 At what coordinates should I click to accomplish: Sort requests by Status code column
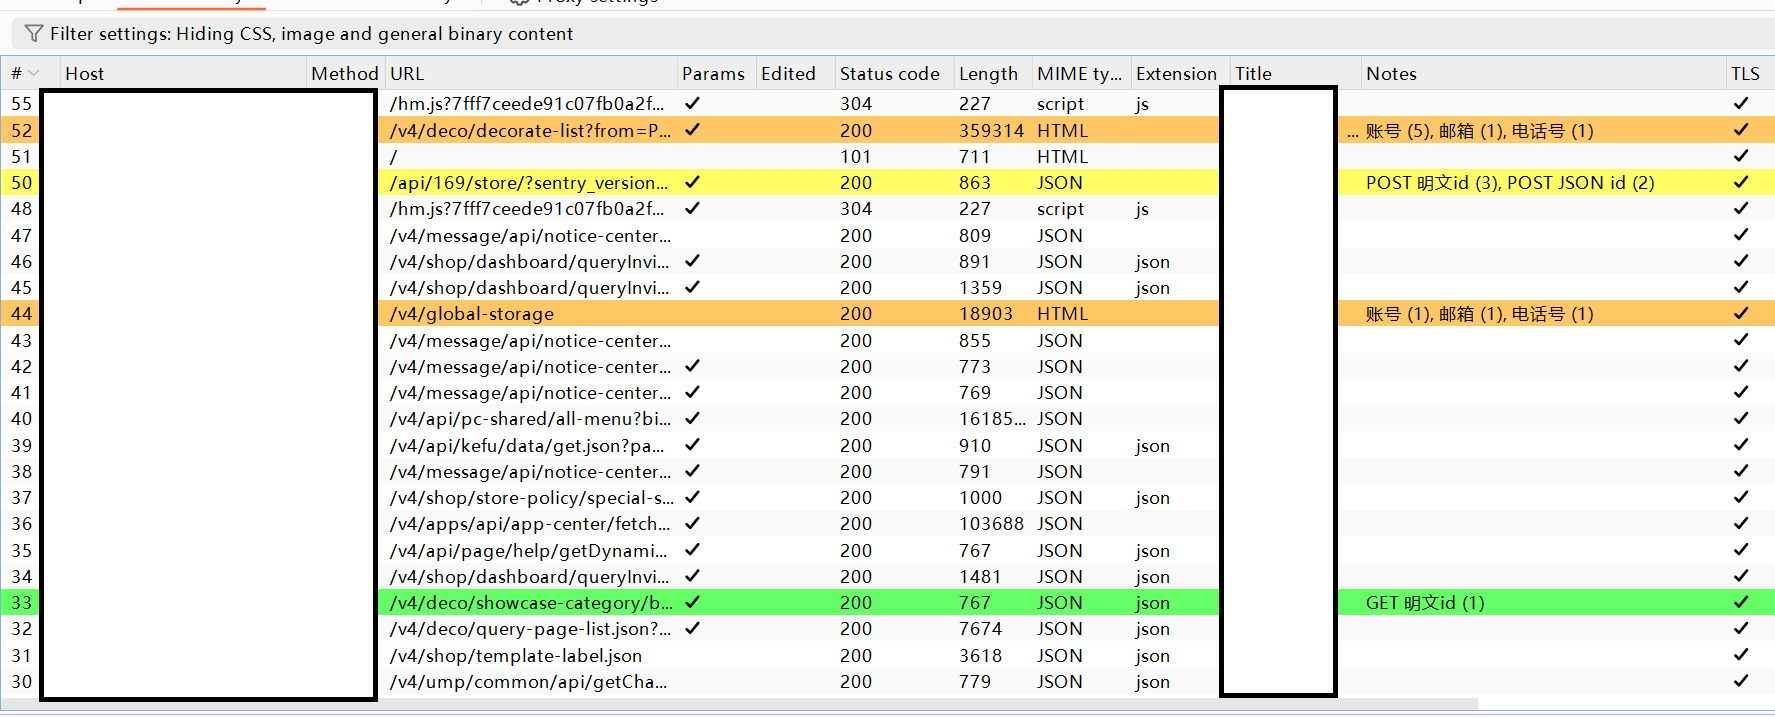click(x=889, y=74)
